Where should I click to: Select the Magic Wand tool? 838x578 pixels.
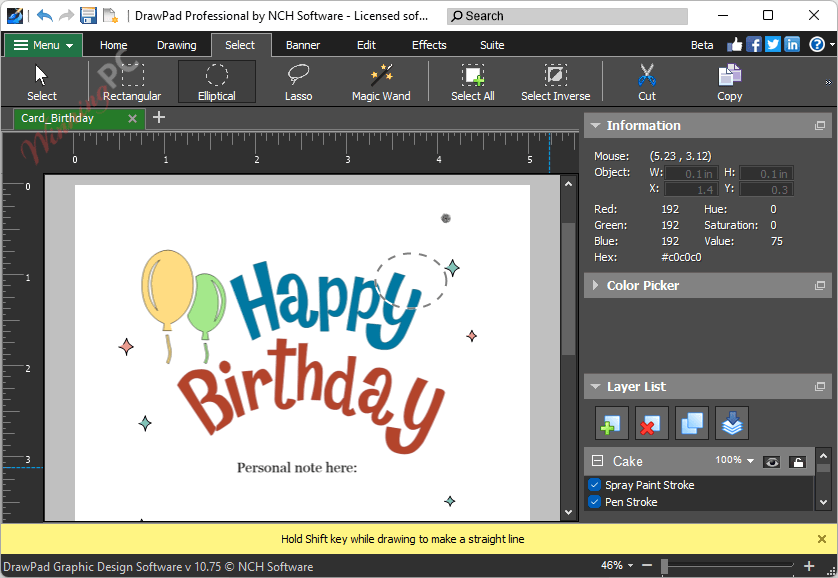[381, 80]
